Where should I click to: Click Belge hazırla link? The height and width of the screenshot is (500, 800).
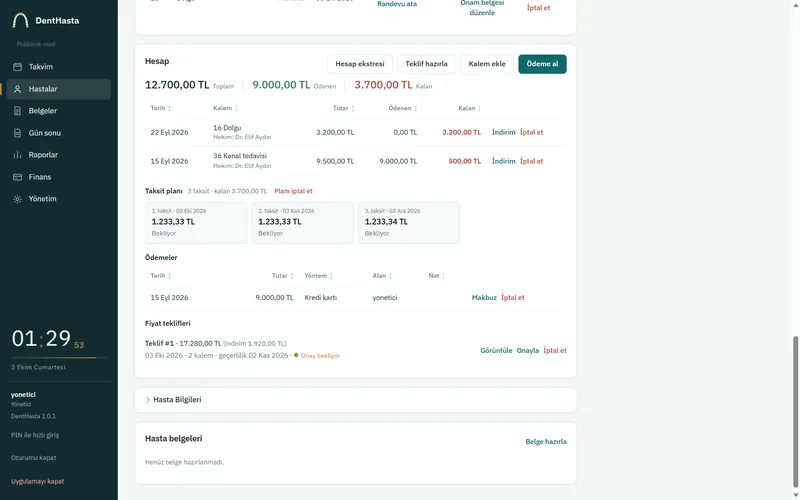546,442
